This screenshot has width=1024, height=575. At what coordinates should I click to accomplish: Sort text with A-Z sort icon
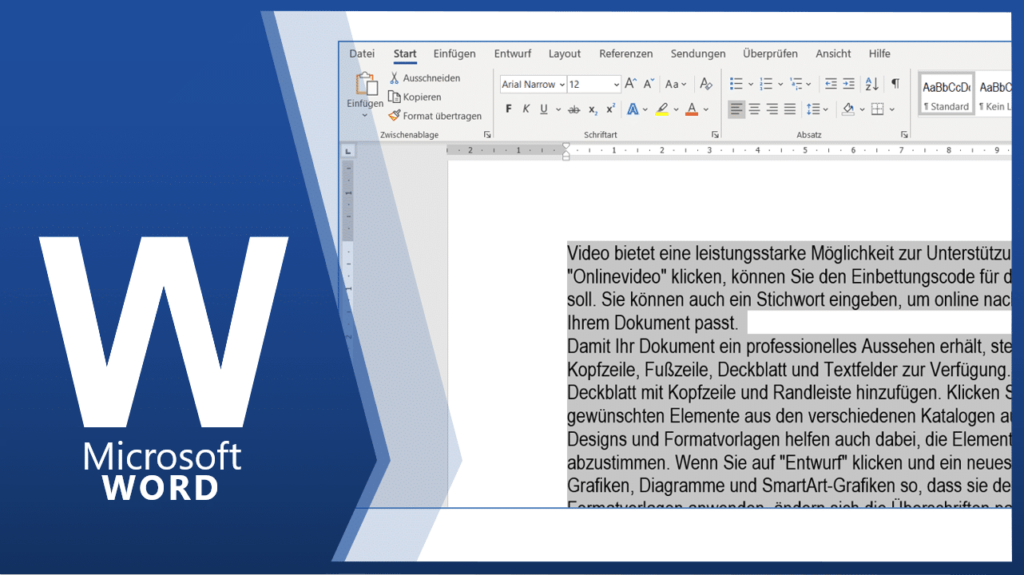coord(871,84)
